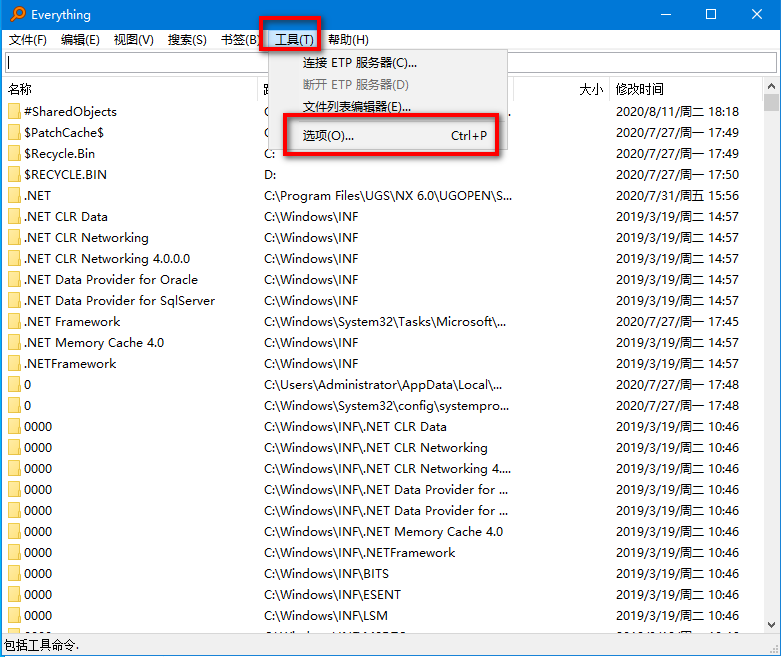Select the $Recycle.Bin folder icon
Screen dimensions: 781x657
(x=14, y=153)
